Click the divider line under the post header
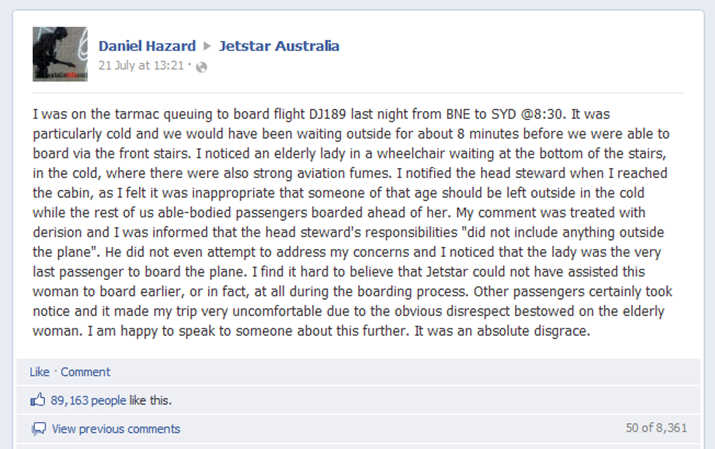Viewport: 715px width, 449px height. pos(358,93)
